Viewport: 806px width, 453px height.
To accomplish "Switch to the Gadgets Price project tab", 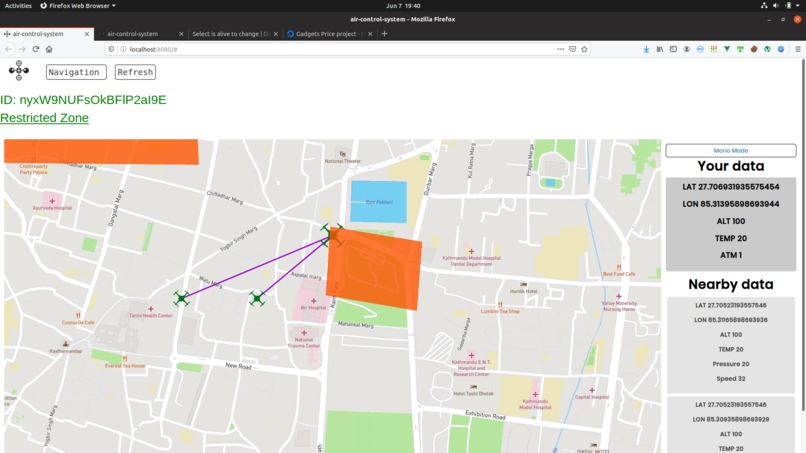I will (x=329, y=34).
